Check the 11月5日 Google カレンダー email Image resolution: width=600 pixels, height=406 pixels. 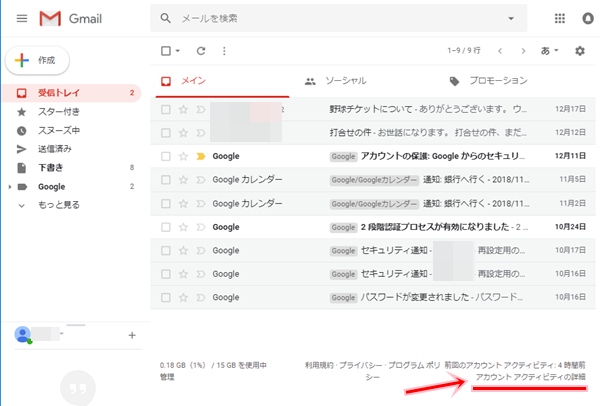pyautogui.click(x=166, y=180)
